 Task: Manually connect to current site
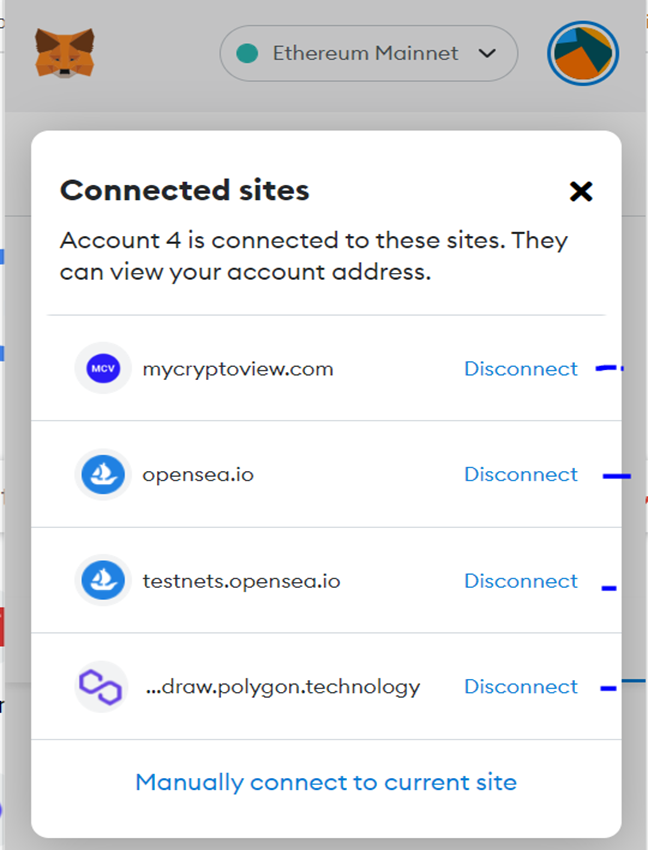click(x=326, y=783)
